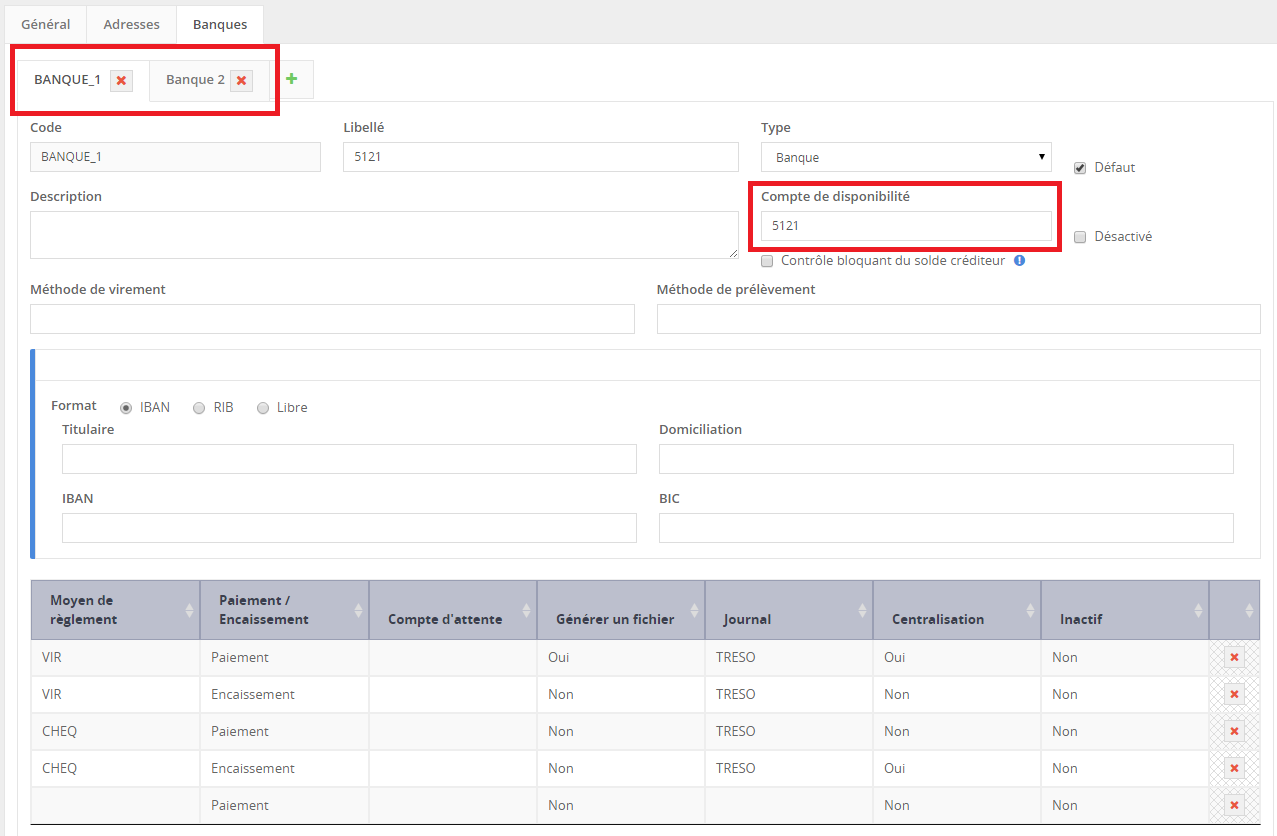Delete the CHEQ Encaissement row
The width and height of the screenshot is (1277, 836).
click(x=1234, y=769)
